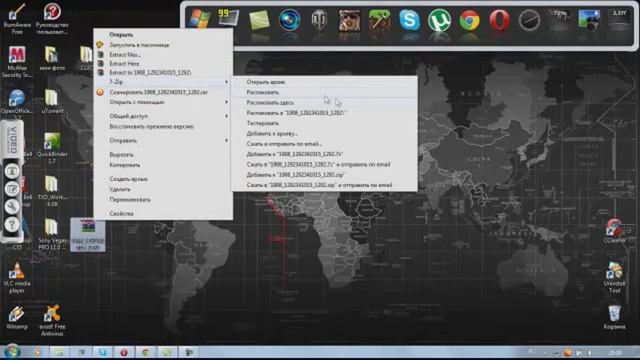The width and height of the screenshot is (640, 360).
Task: Choose Тестировать in 7-Zip submenu
Action: (x=324, y=123)
